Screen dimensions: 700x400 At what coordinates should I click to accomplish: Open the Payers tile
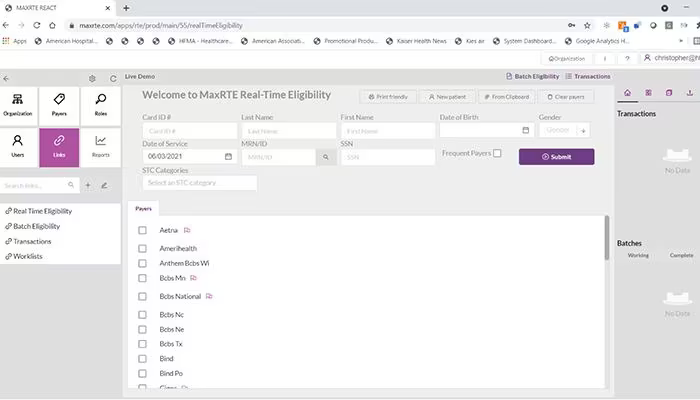click(59, 106)
